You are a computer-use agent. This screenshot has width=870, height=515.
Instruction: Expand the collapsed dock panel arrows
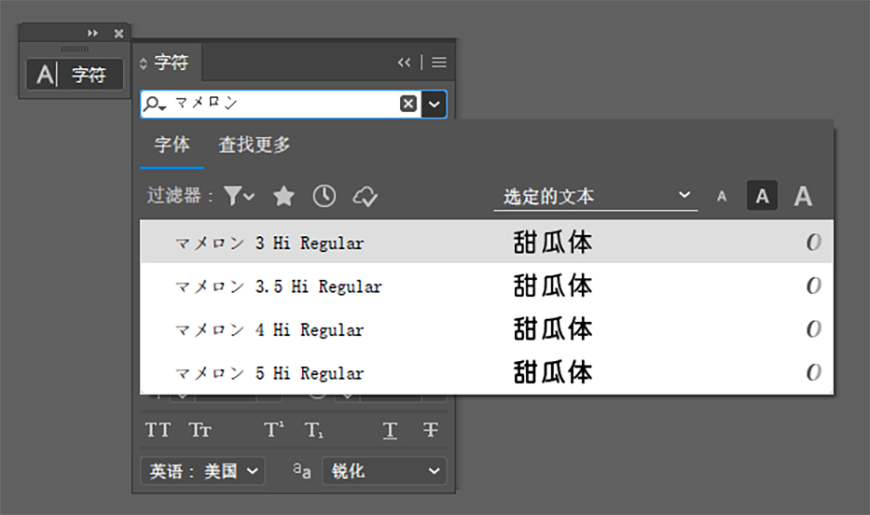(x=93, y=33)
